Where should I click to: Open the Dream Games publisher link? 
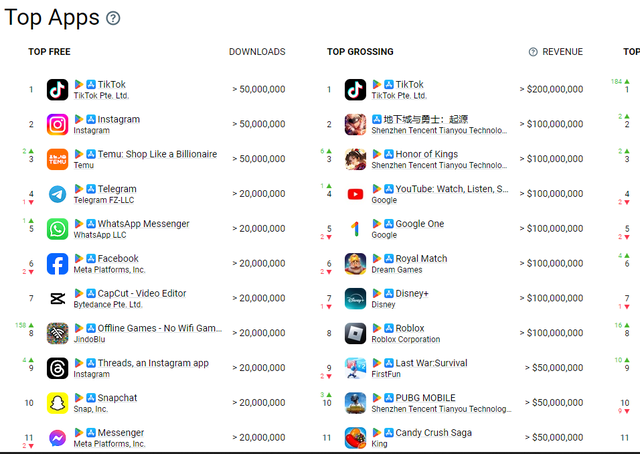click(398, 270)
